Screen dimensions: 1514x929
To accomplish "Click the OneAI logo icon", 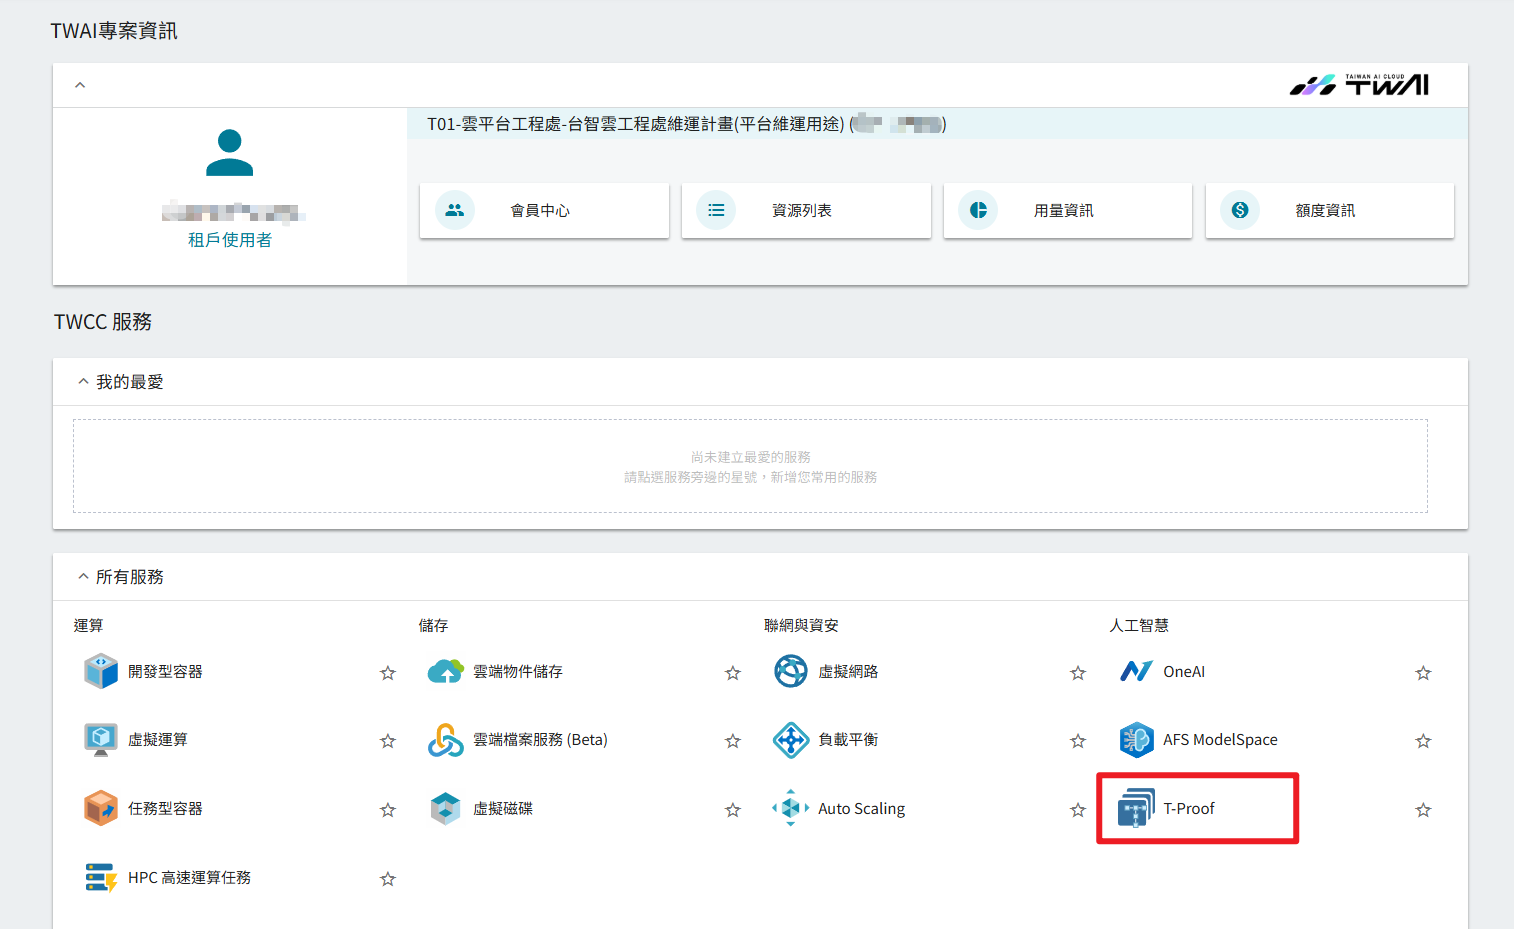I will (1136, 671).
